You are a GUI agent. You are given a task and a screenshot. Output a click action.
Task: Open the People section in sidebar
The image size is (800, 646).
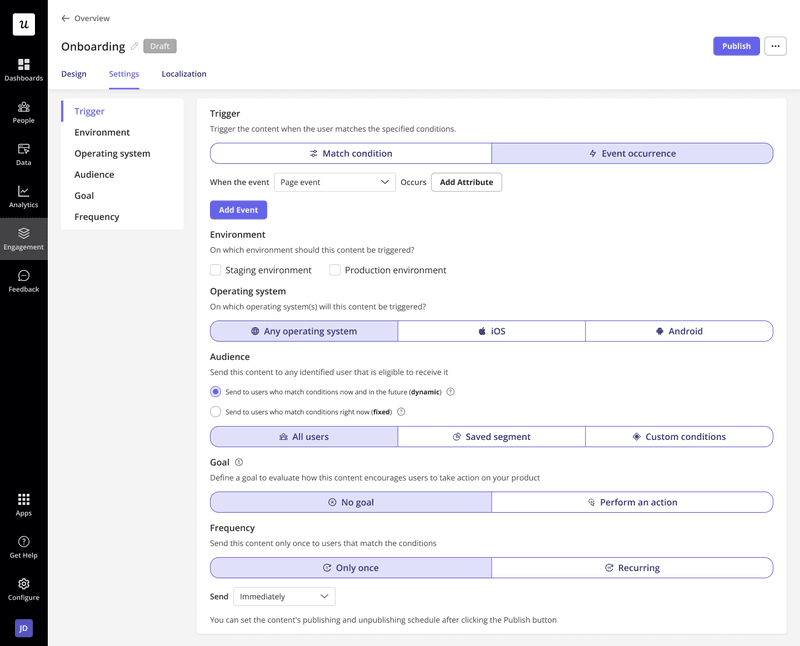[22, 112]
